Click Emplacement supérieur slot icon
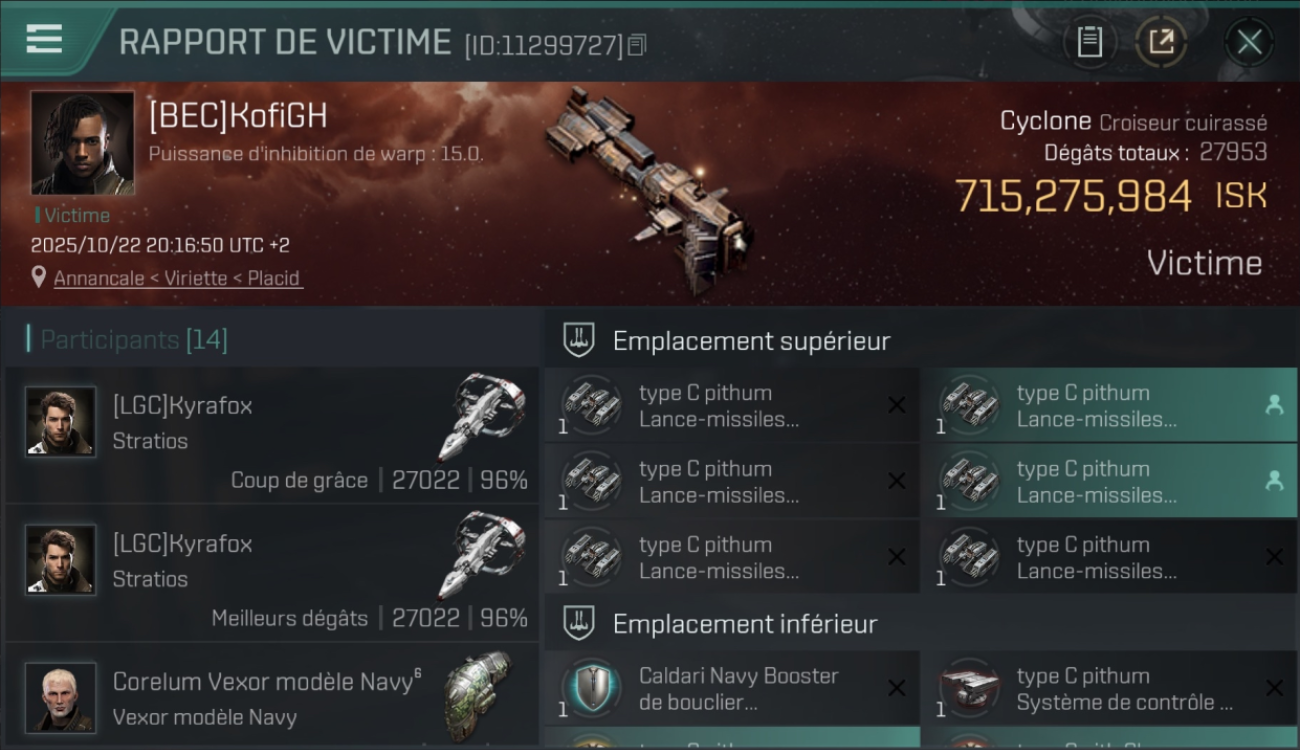 tap(579, 340)
